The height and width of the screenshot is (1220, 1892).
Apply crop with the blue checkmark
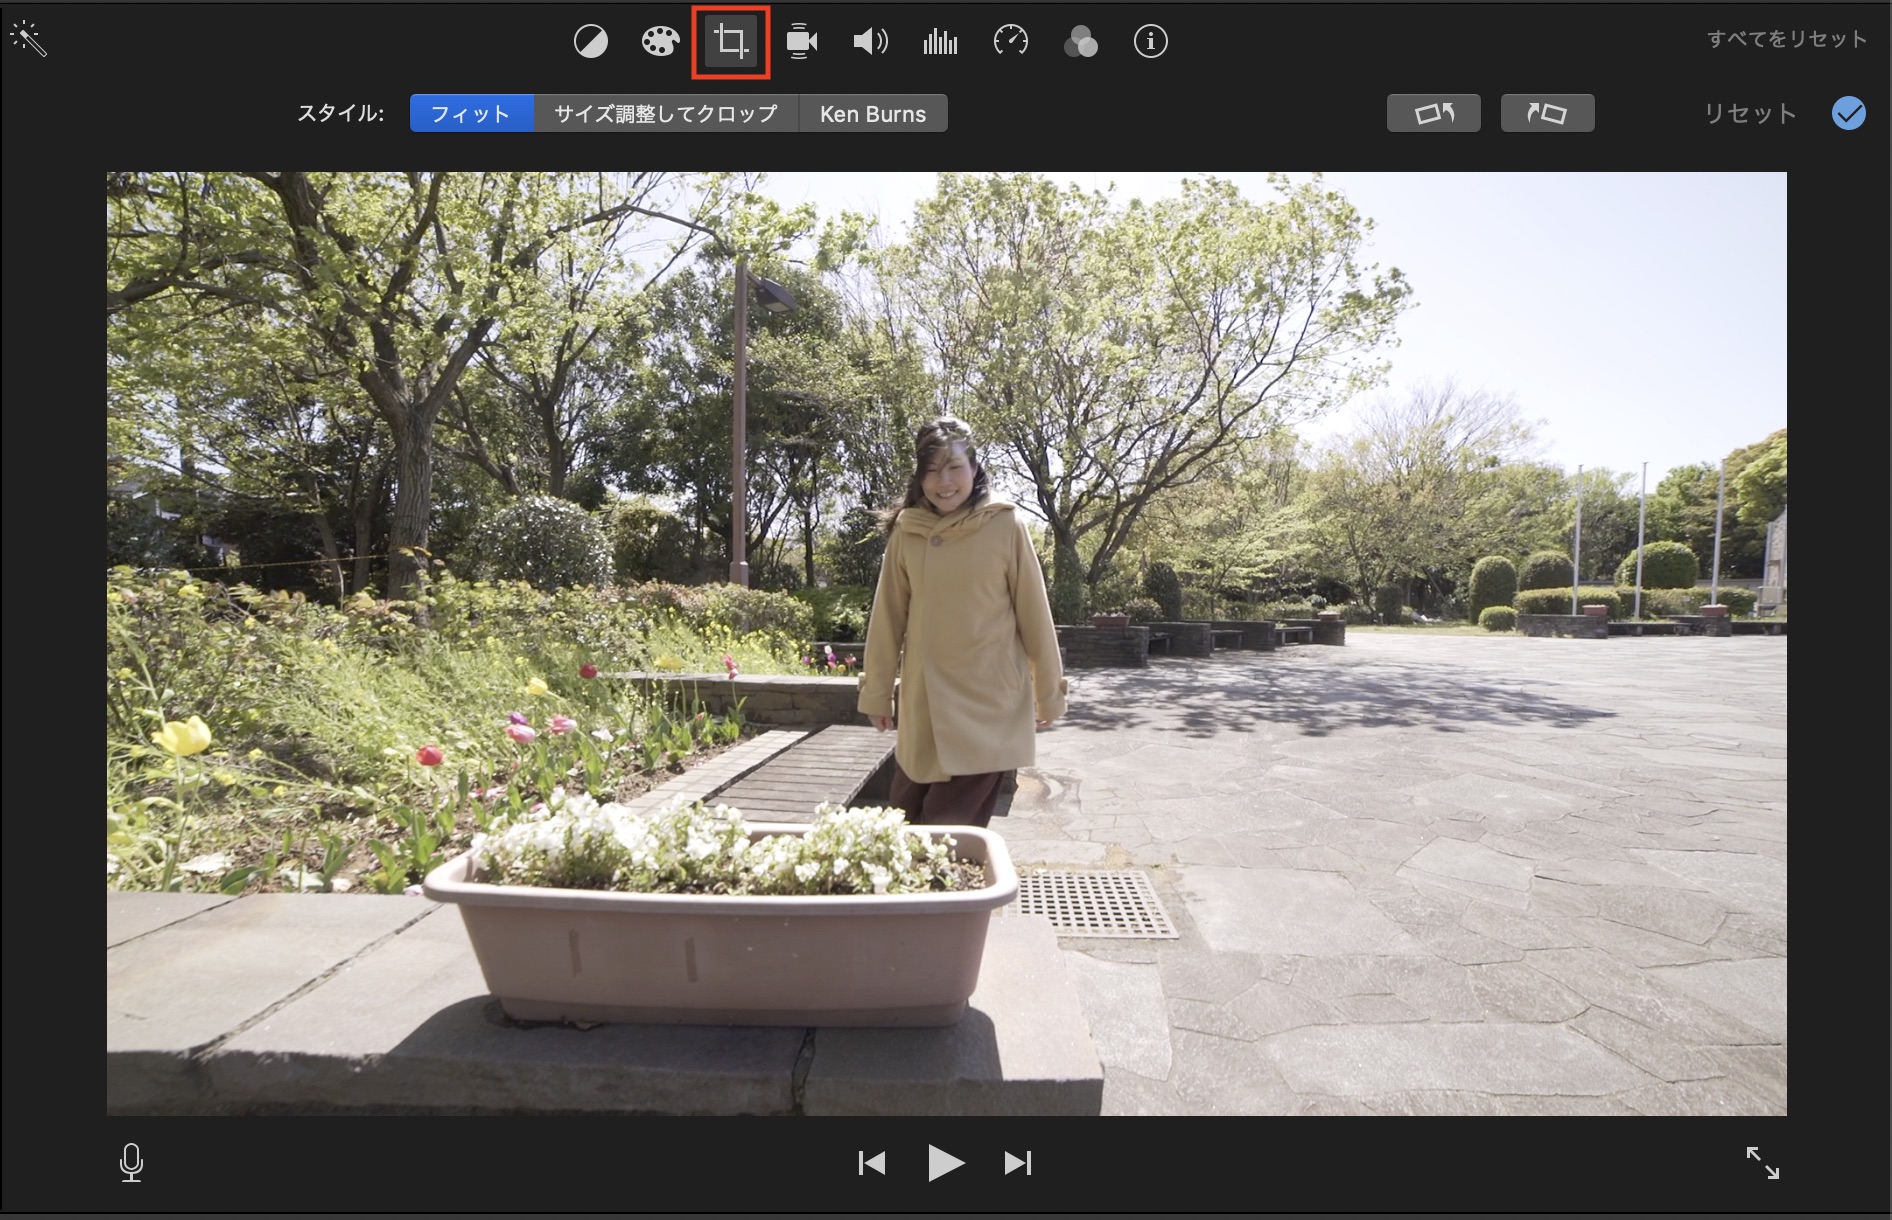coord(1849,114)
